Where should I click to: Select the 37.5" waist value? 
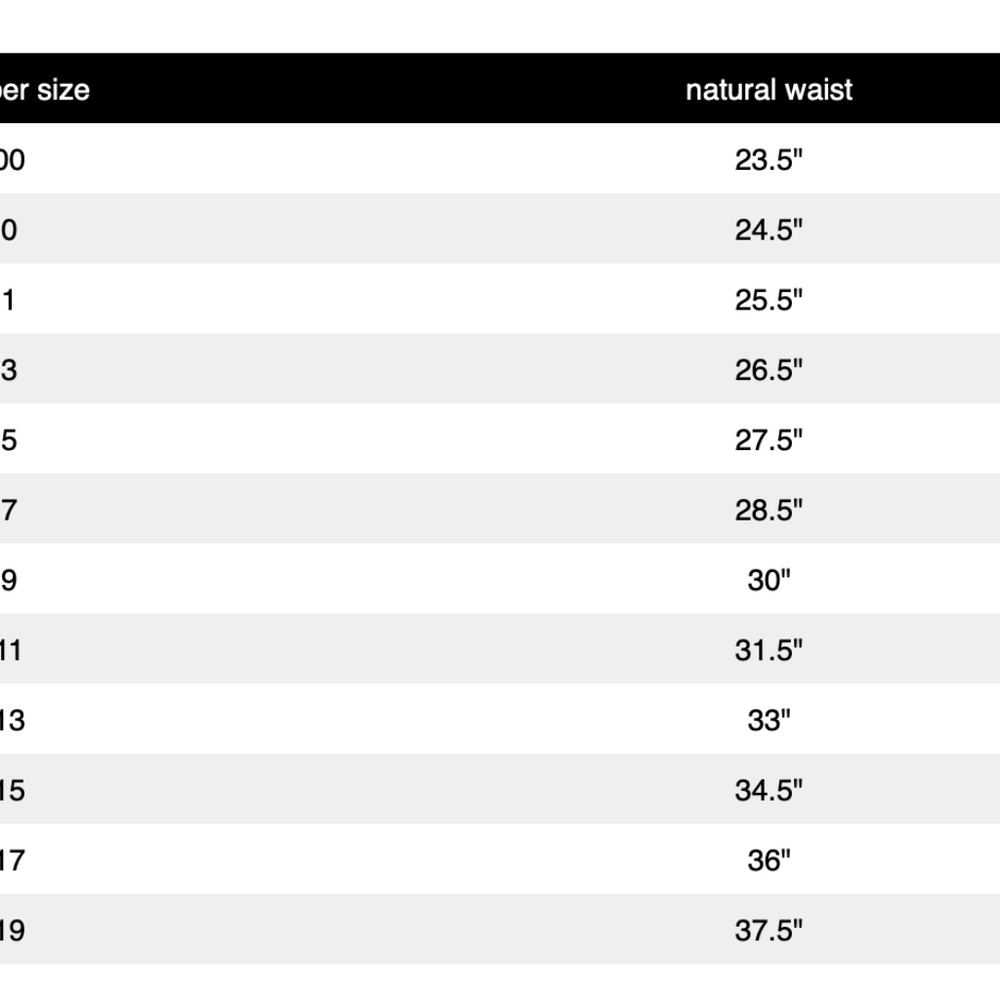point(768,931)
